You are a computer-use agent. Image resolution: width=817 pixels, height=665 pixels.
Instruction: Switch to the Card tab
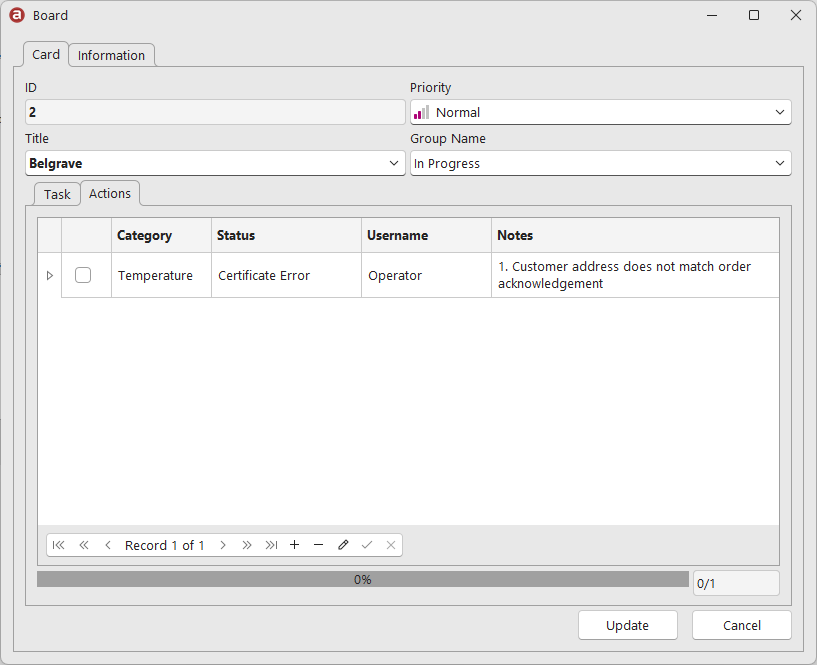46,54
